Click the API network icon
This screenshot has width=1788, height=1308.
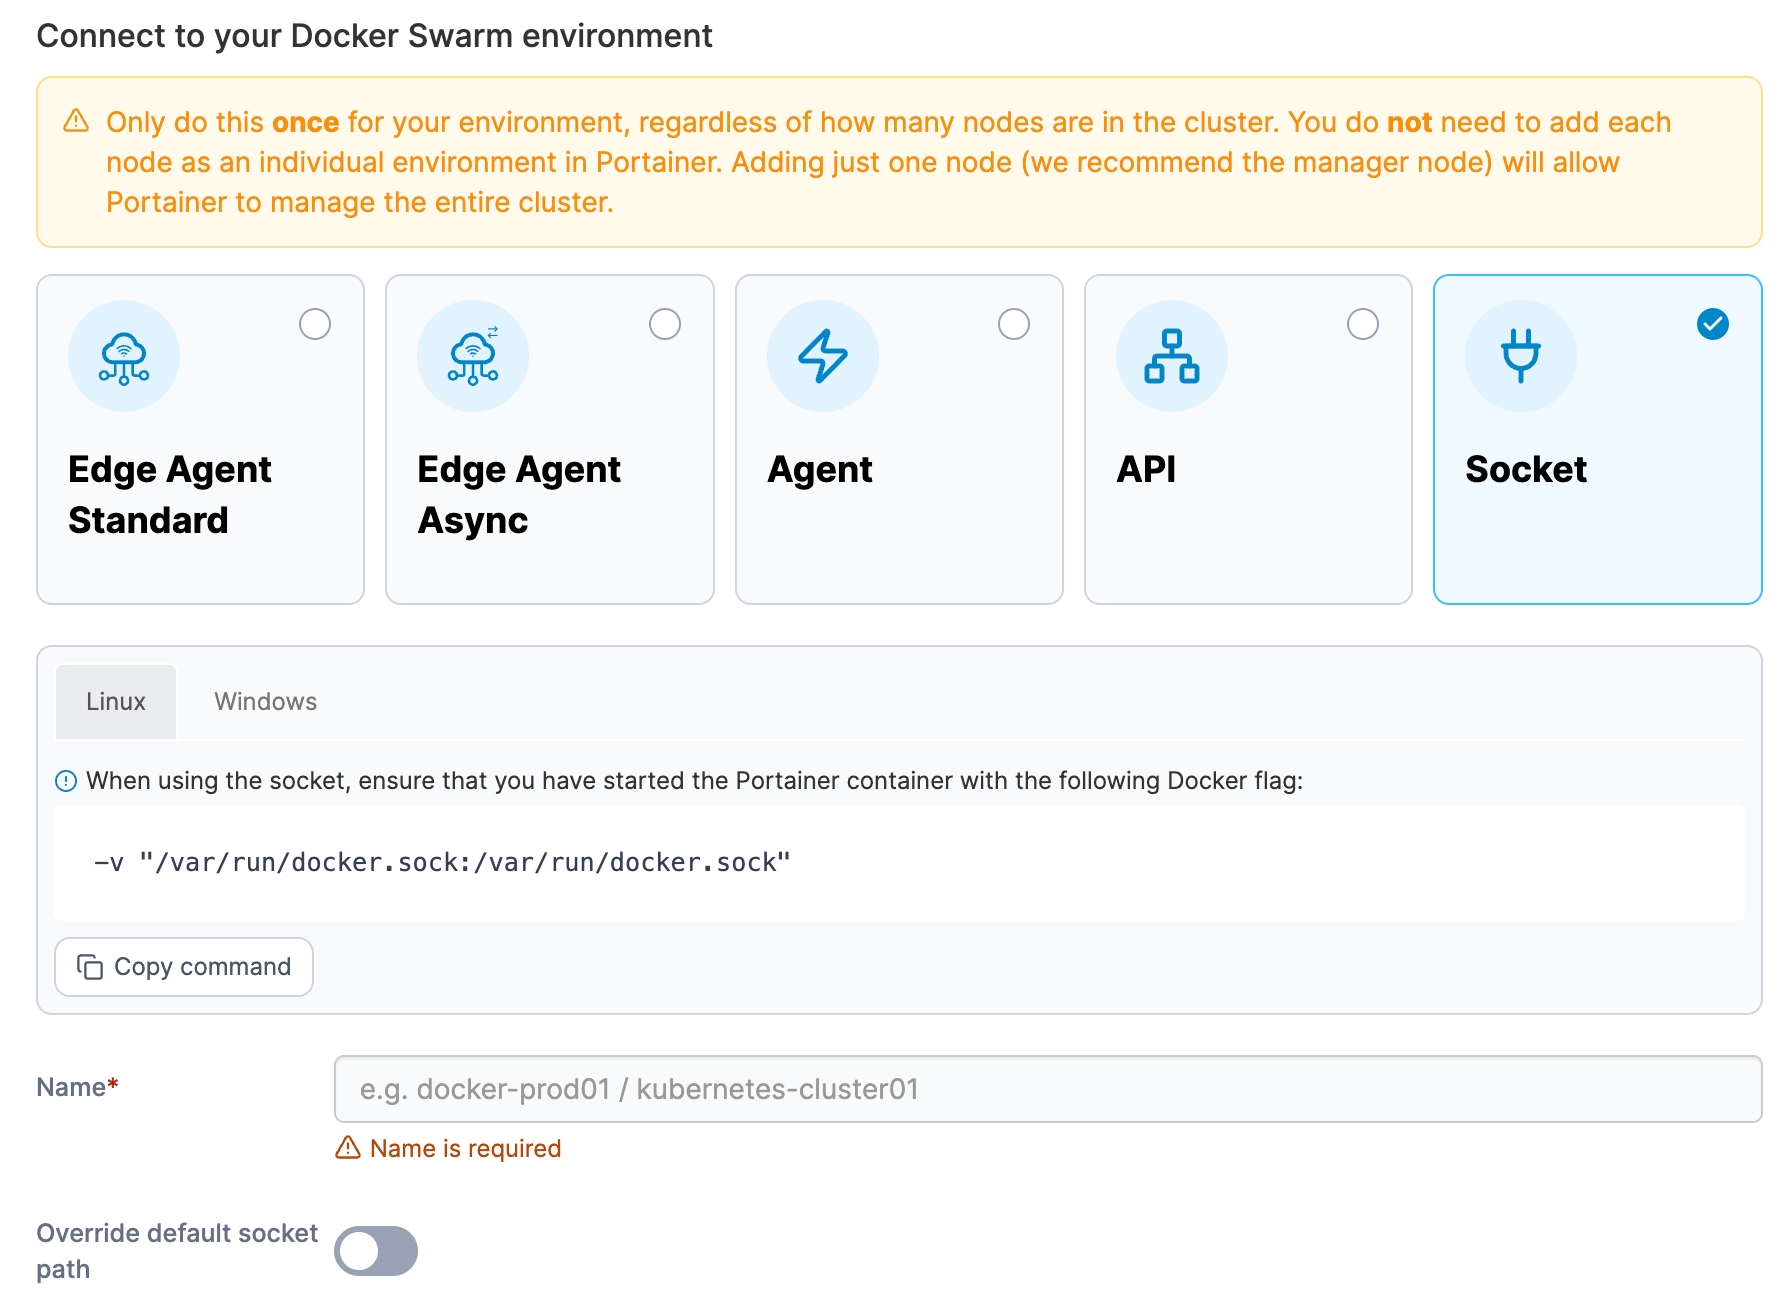click(x=1171, y=357)
